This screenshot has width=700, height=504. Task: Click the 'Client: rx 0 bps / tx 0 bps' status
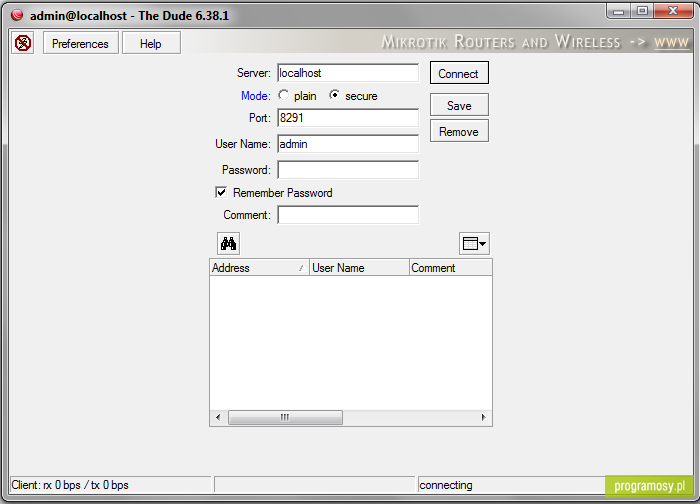point(70,485)
